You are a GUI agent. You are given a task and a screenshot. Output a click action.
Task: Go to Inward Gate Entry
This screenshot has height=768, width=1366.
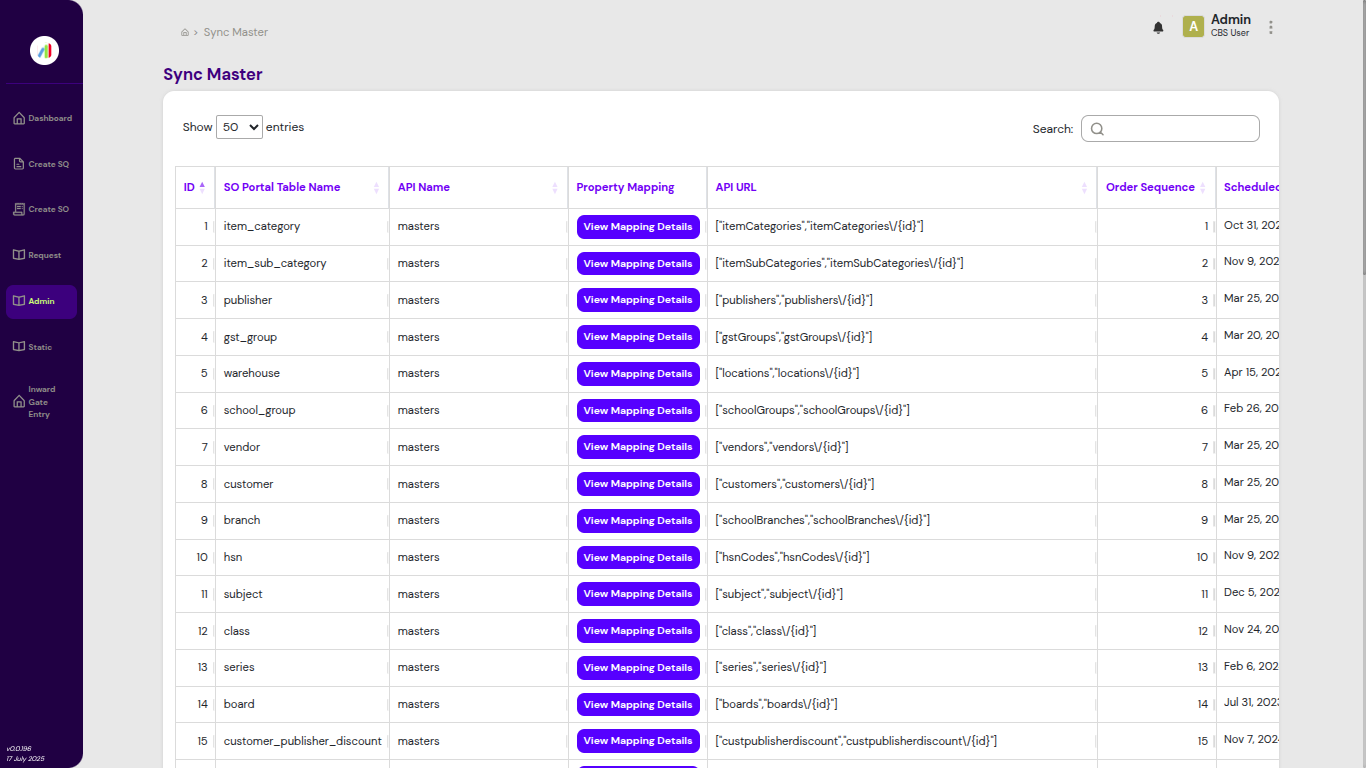[x=41, y=401]
